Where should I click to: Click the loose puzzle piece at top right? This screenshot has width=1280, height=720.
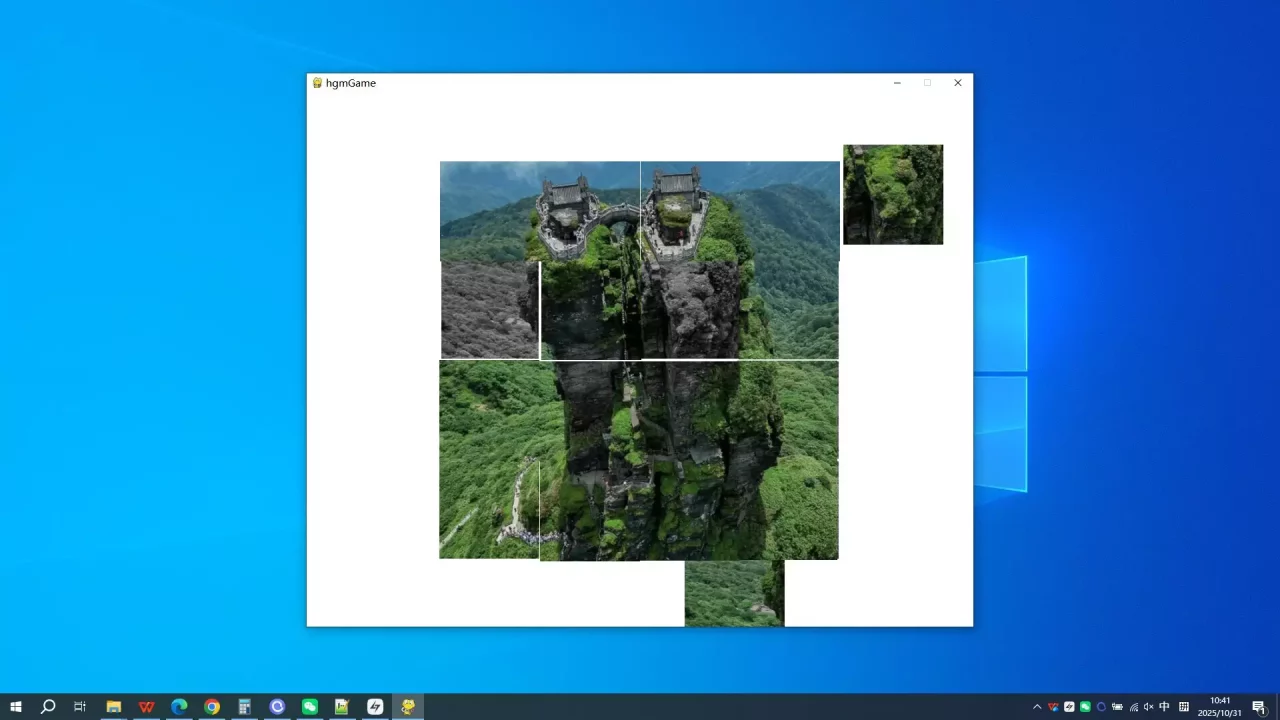[x=892, y=194]
